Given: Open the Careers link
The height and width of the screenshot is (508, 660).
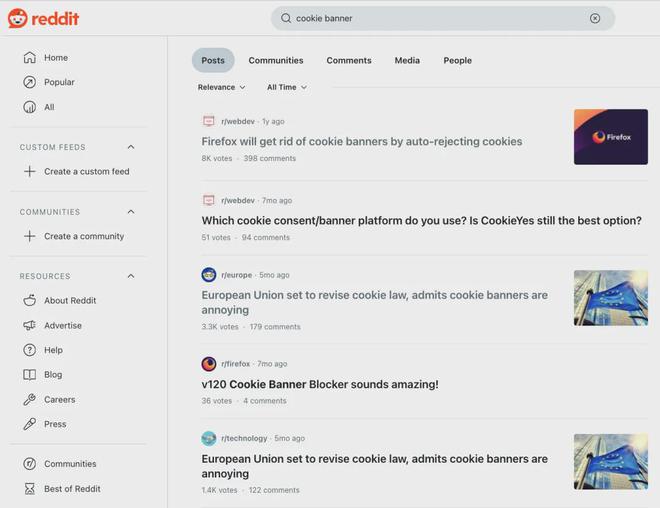Looking at the screenshot, I should point(60,399).
